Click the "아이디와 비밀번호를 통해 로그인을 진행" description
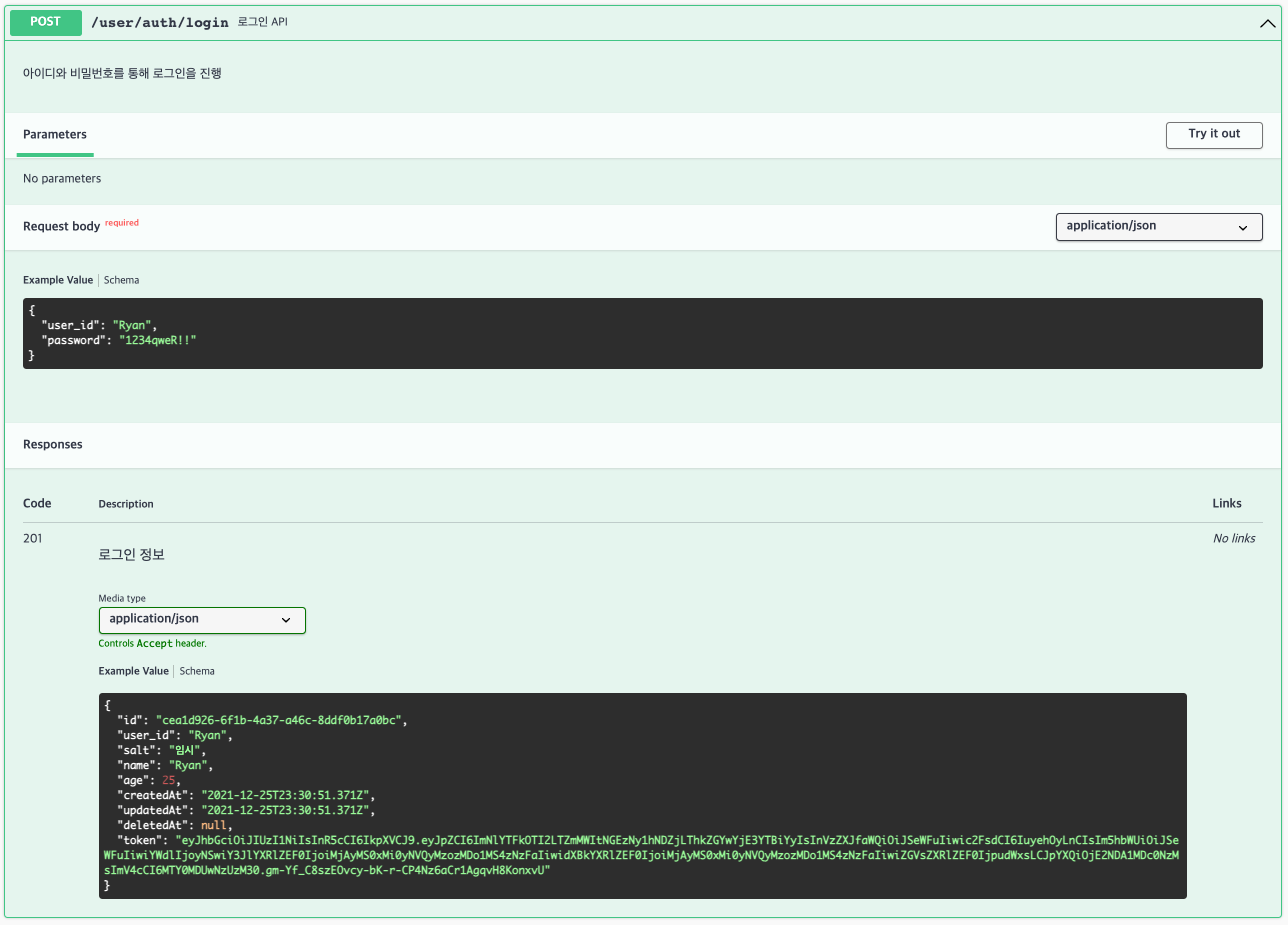The height and width of the screenshot is (925, 1288). click(122, 73)
